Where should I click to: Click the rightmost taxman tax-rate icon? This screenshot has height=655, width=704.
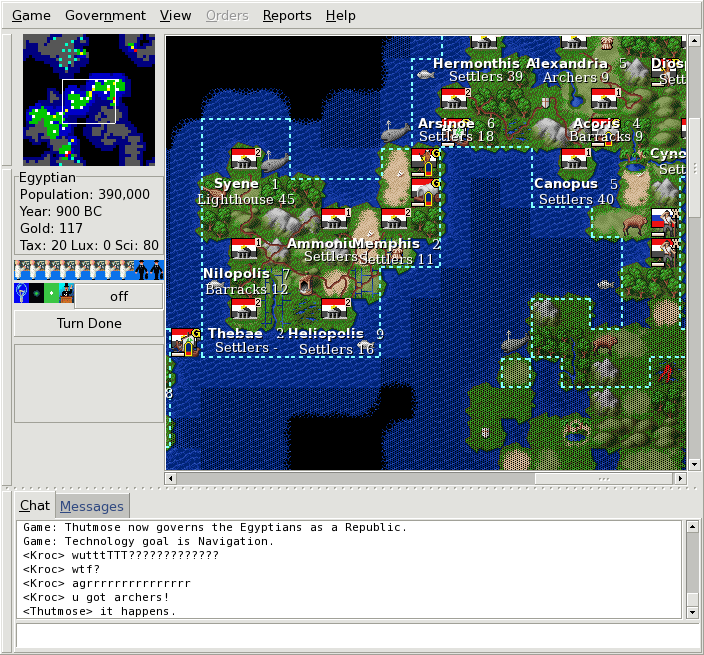(156, 270)
